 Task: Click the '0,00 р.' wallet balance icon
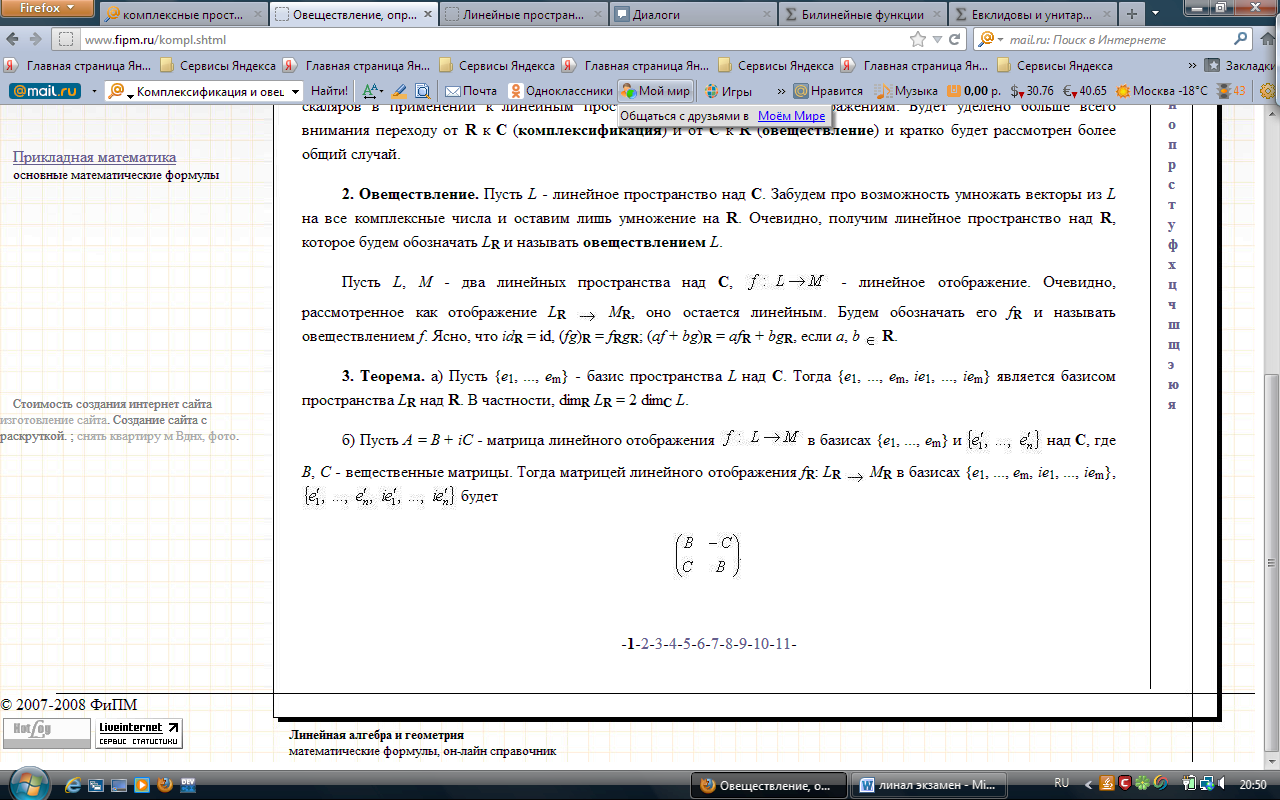(974, 91)
